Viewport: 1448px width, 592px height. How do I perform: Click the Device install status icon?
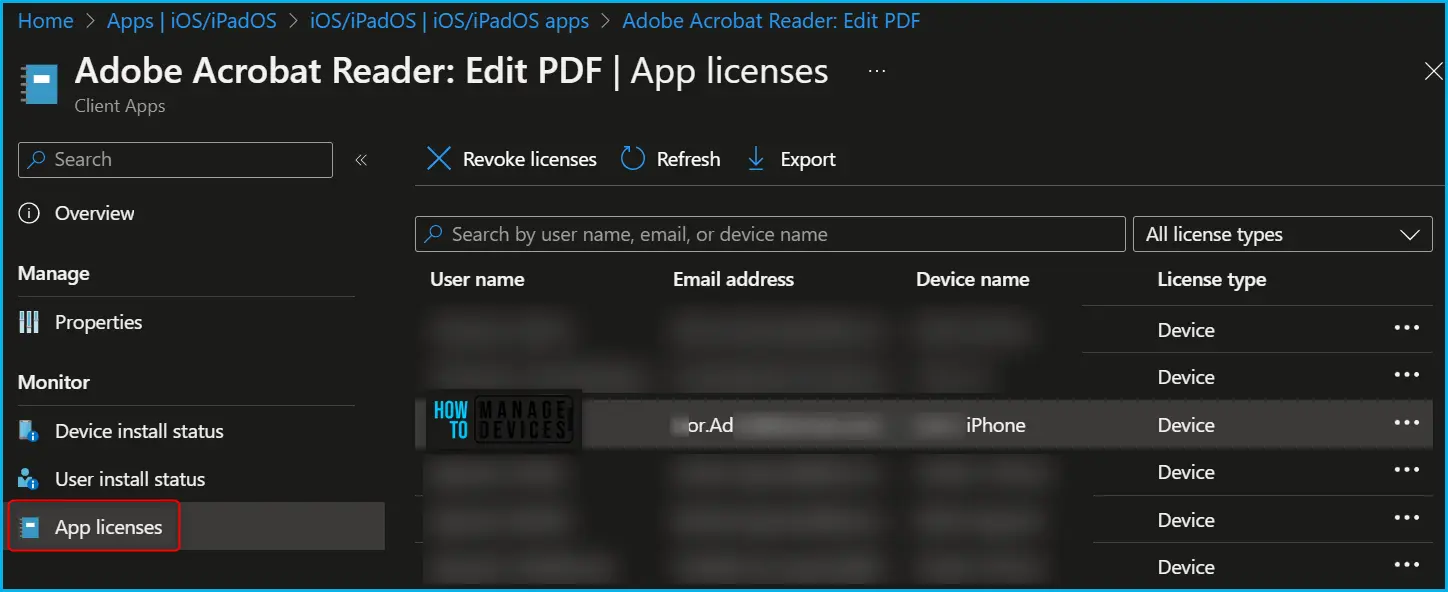point(29,431)
